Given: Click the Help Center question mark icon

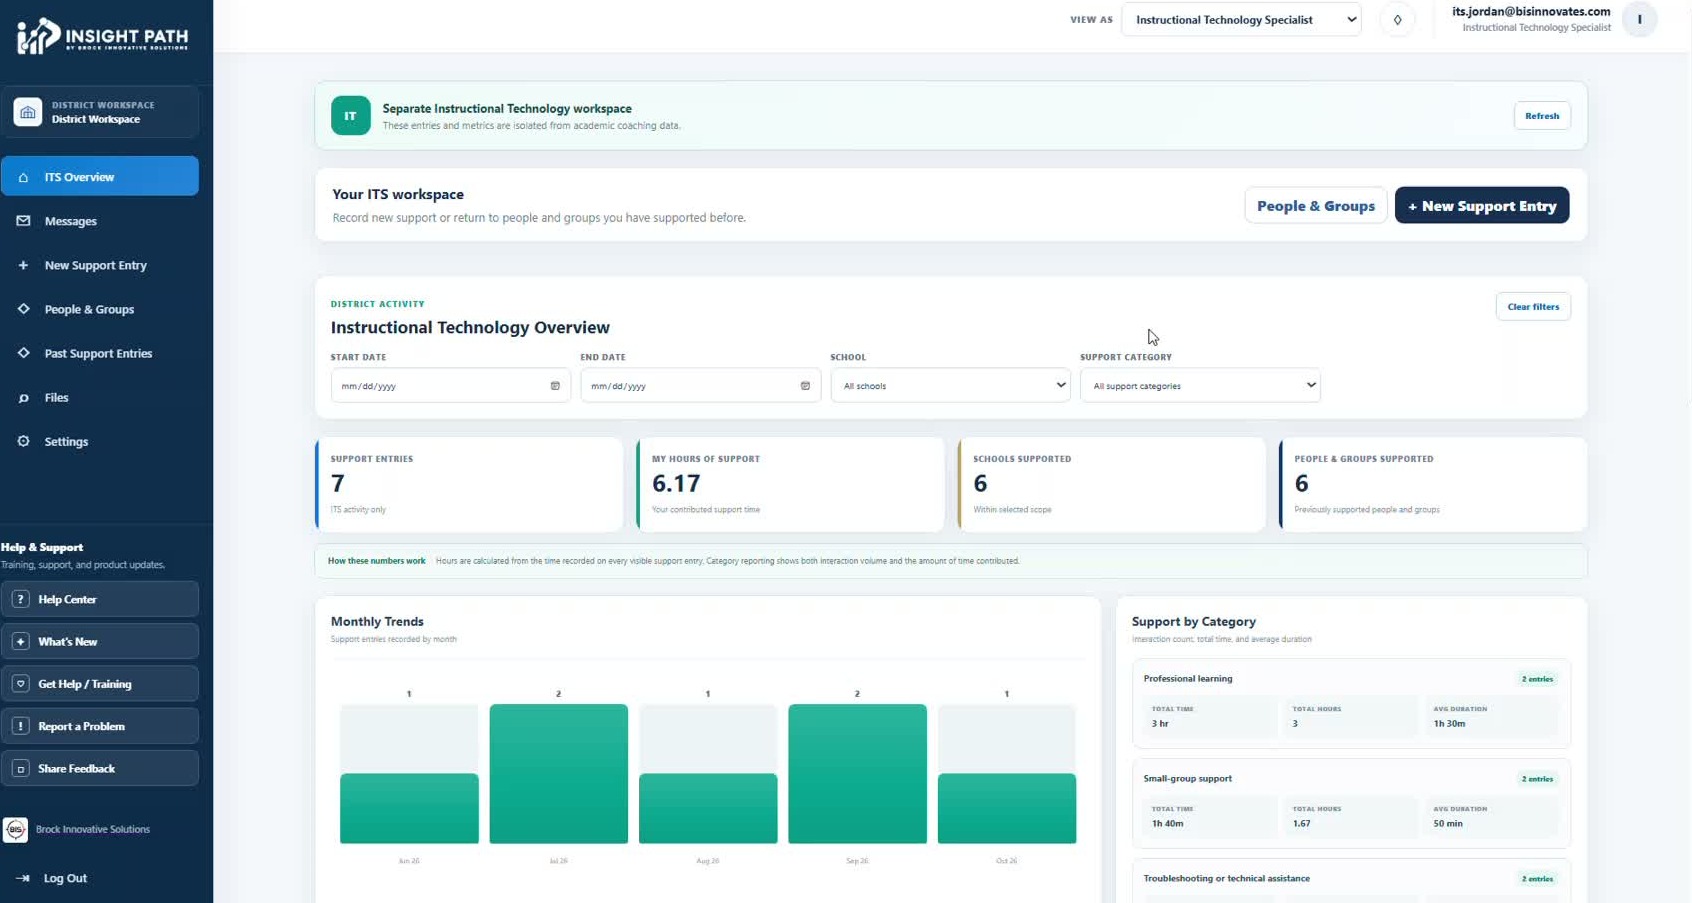Looking at the screenshot, I should [20, 599].
